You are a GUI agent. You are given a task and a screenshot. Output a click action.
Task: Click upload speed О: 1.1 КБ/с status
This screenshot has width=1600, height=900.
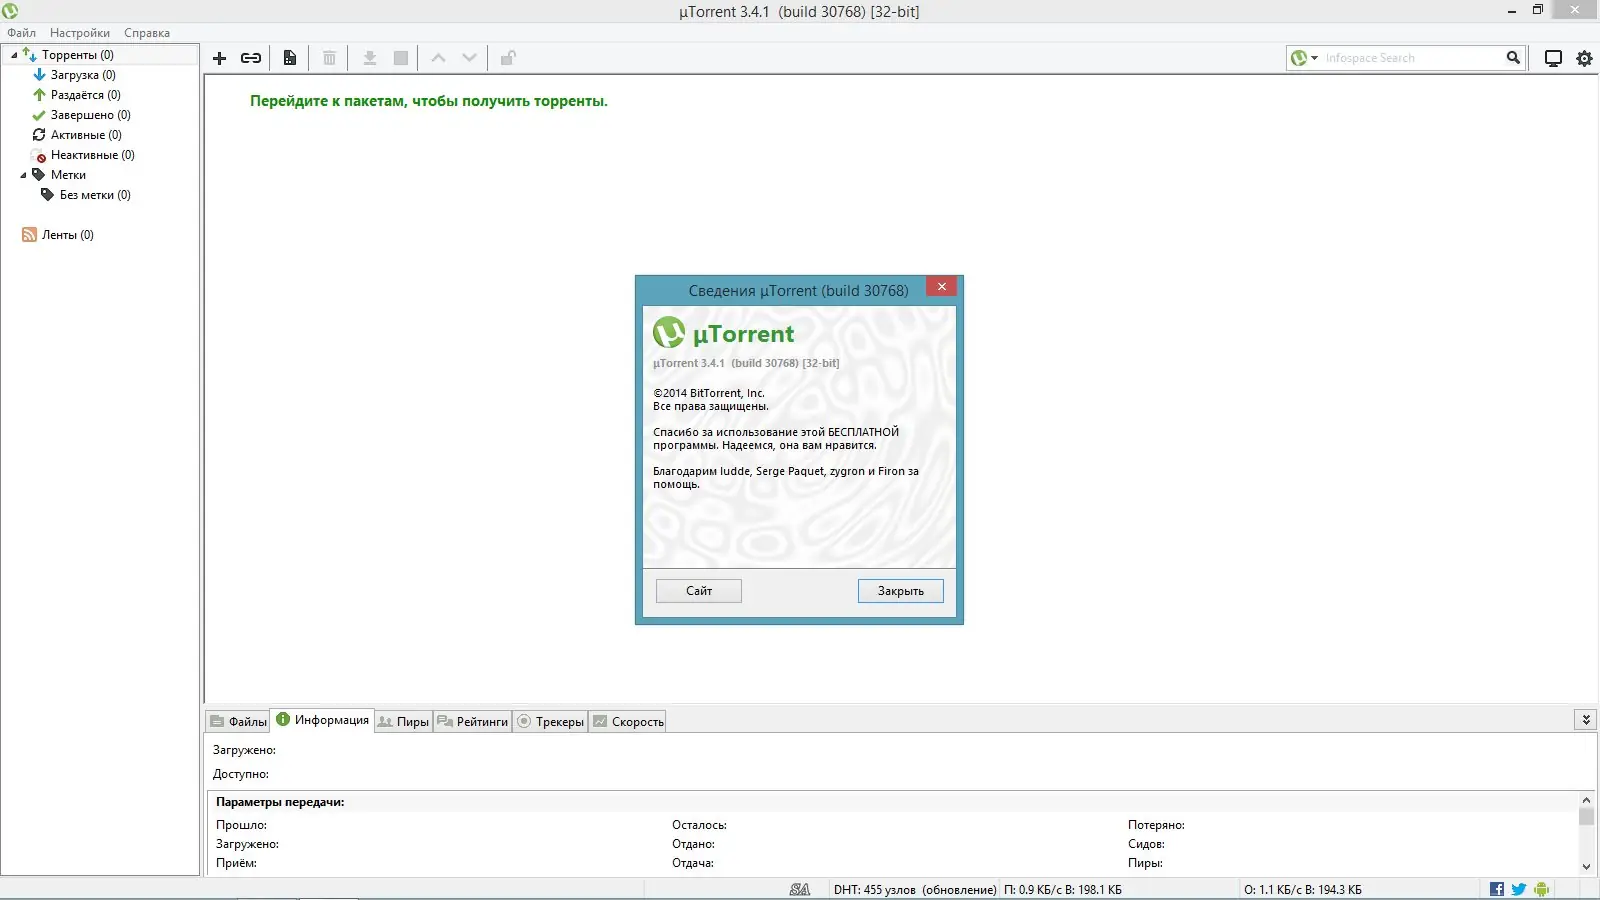coord(1303,890)
